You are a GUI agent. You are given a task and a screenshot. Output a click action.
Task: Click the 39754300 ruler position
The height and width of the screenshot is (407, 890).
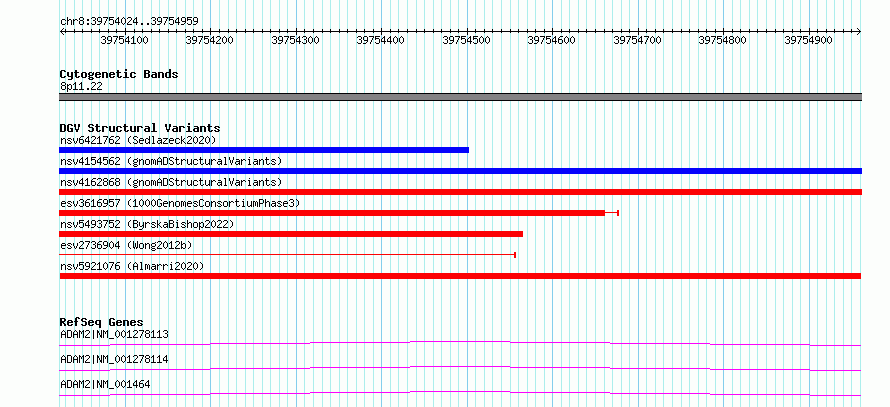tap(295, 40)
